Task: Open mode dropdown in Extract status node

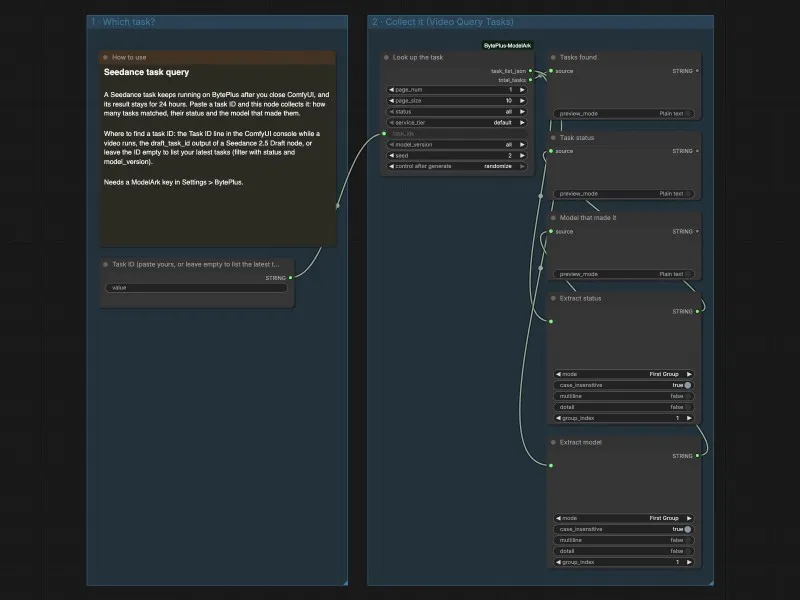Action: (623, 374)
